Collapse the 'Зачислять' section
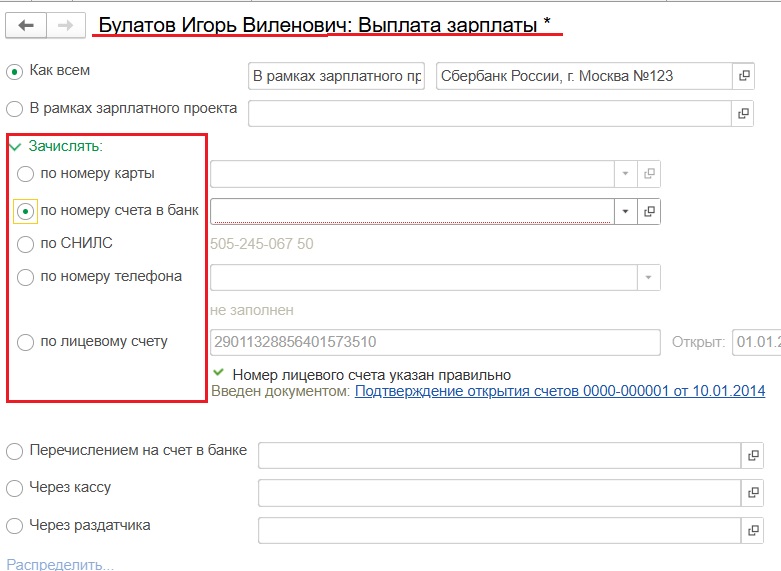This screenshot has height=571, width=781. pyautogui.click(x=15, y=146)
